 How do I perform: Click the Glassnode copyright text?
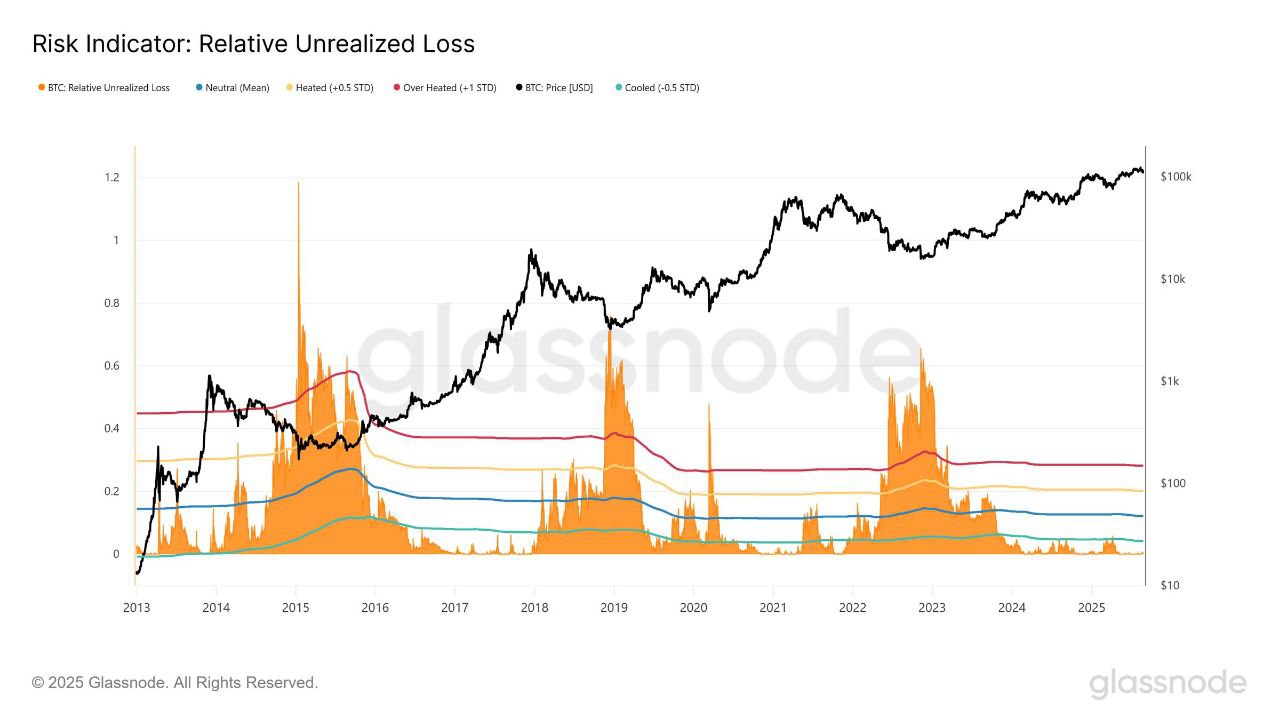pos(175,683)
